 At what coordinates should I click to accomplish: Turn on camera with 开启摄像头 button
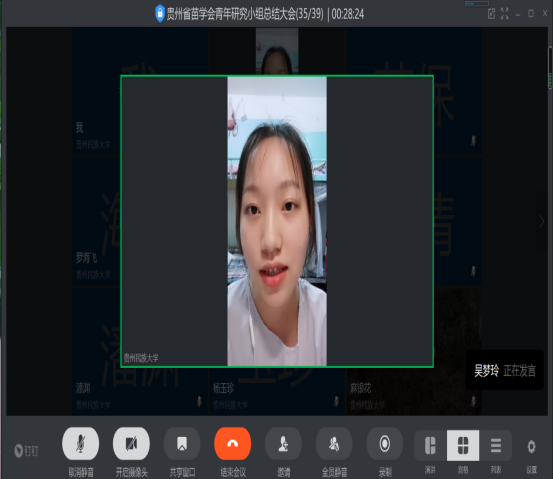pyautogui.click(x=131, y=443)
